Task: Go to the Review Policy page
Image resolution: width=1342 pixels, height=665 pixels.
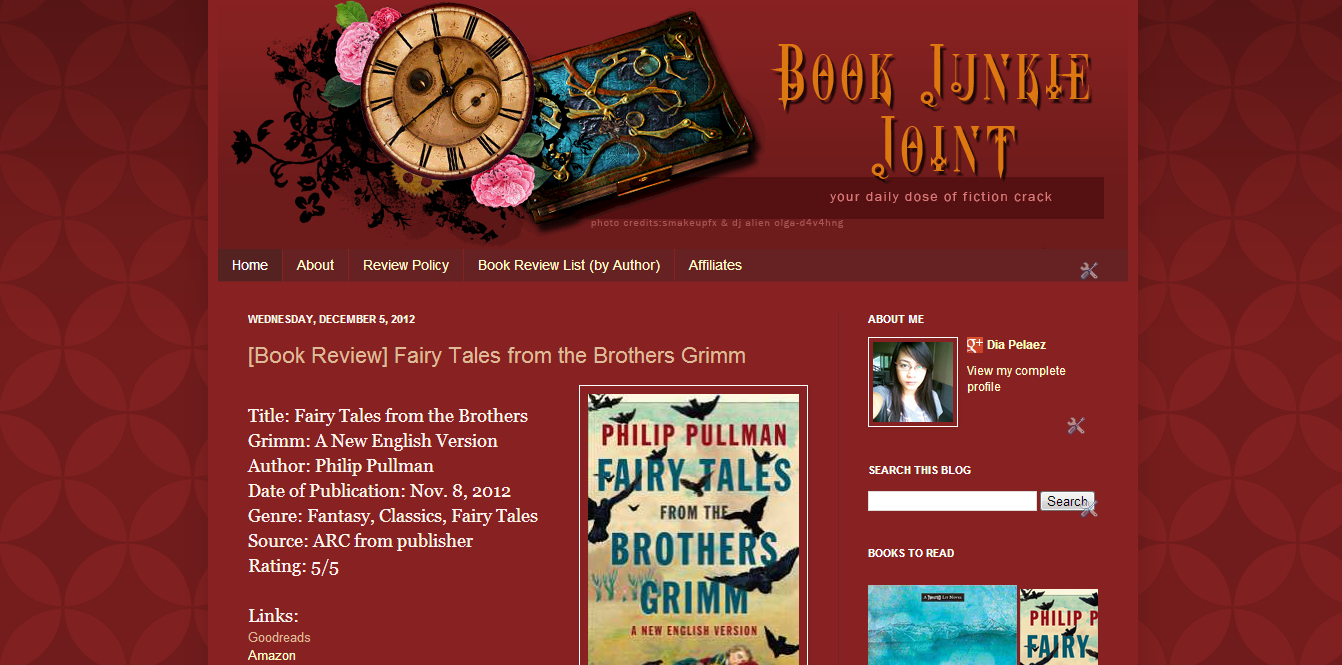Action: tap(406, 265)
